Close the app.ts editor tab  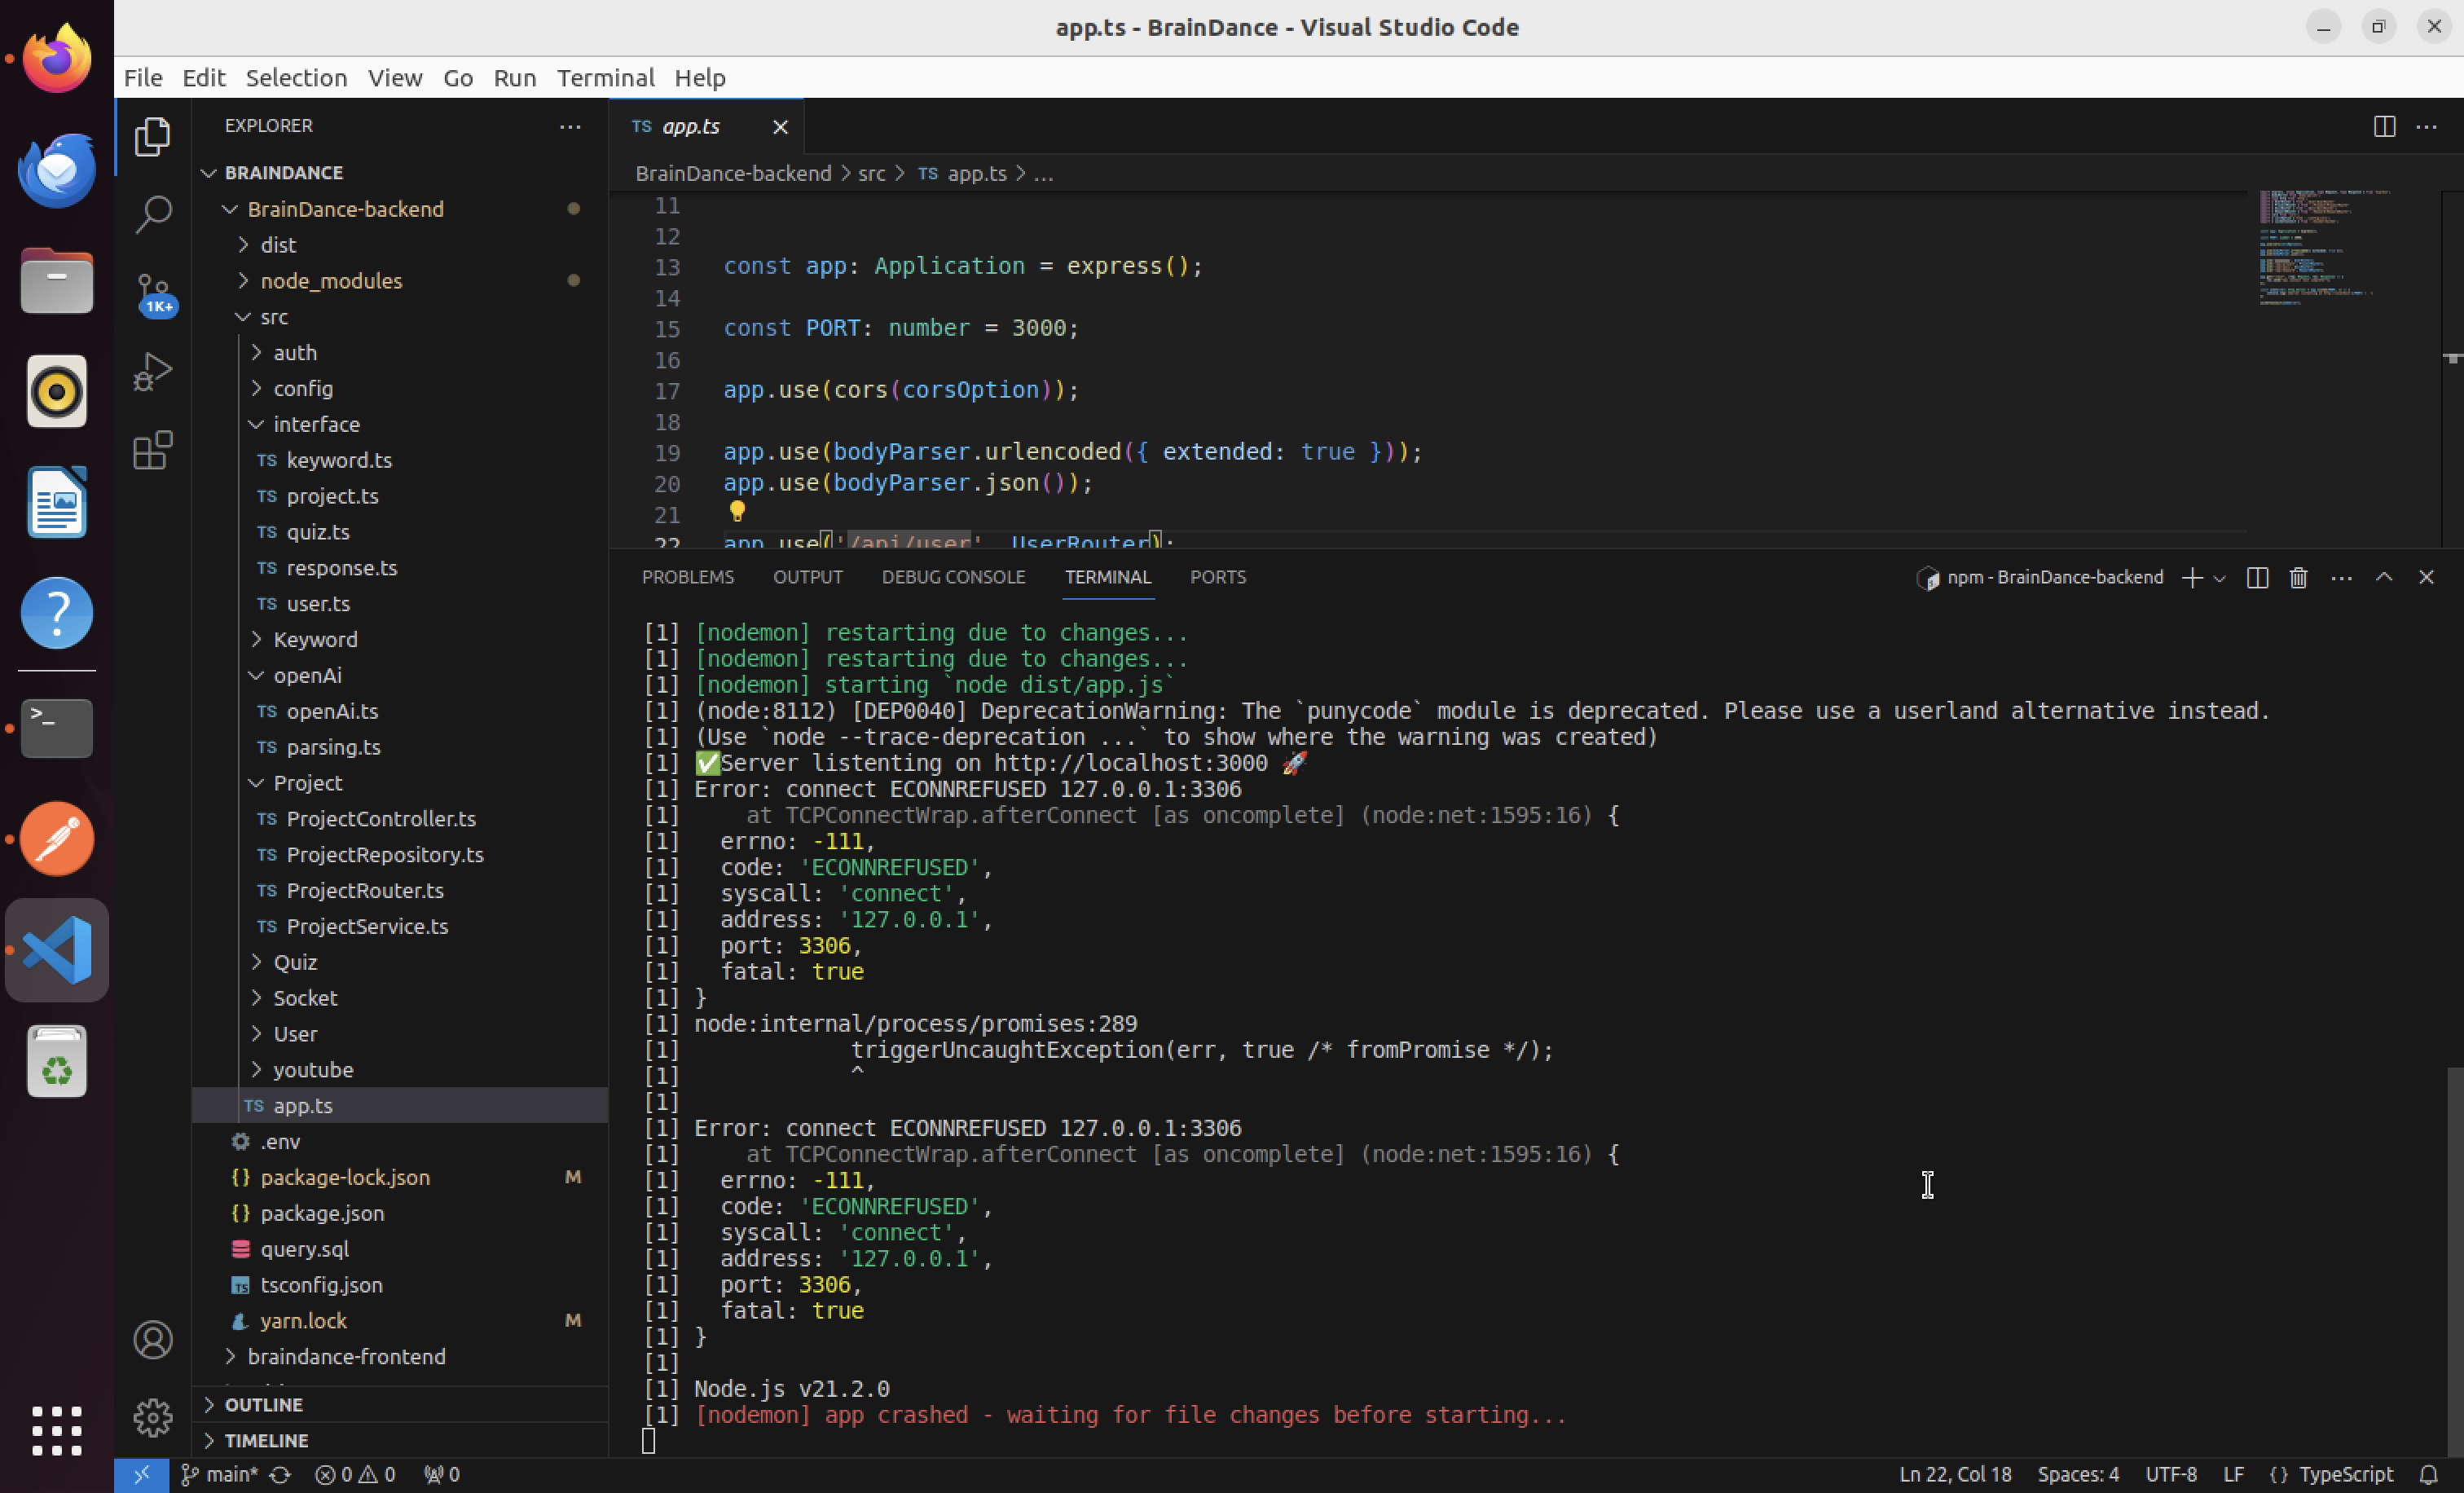[x=780, y=127]
